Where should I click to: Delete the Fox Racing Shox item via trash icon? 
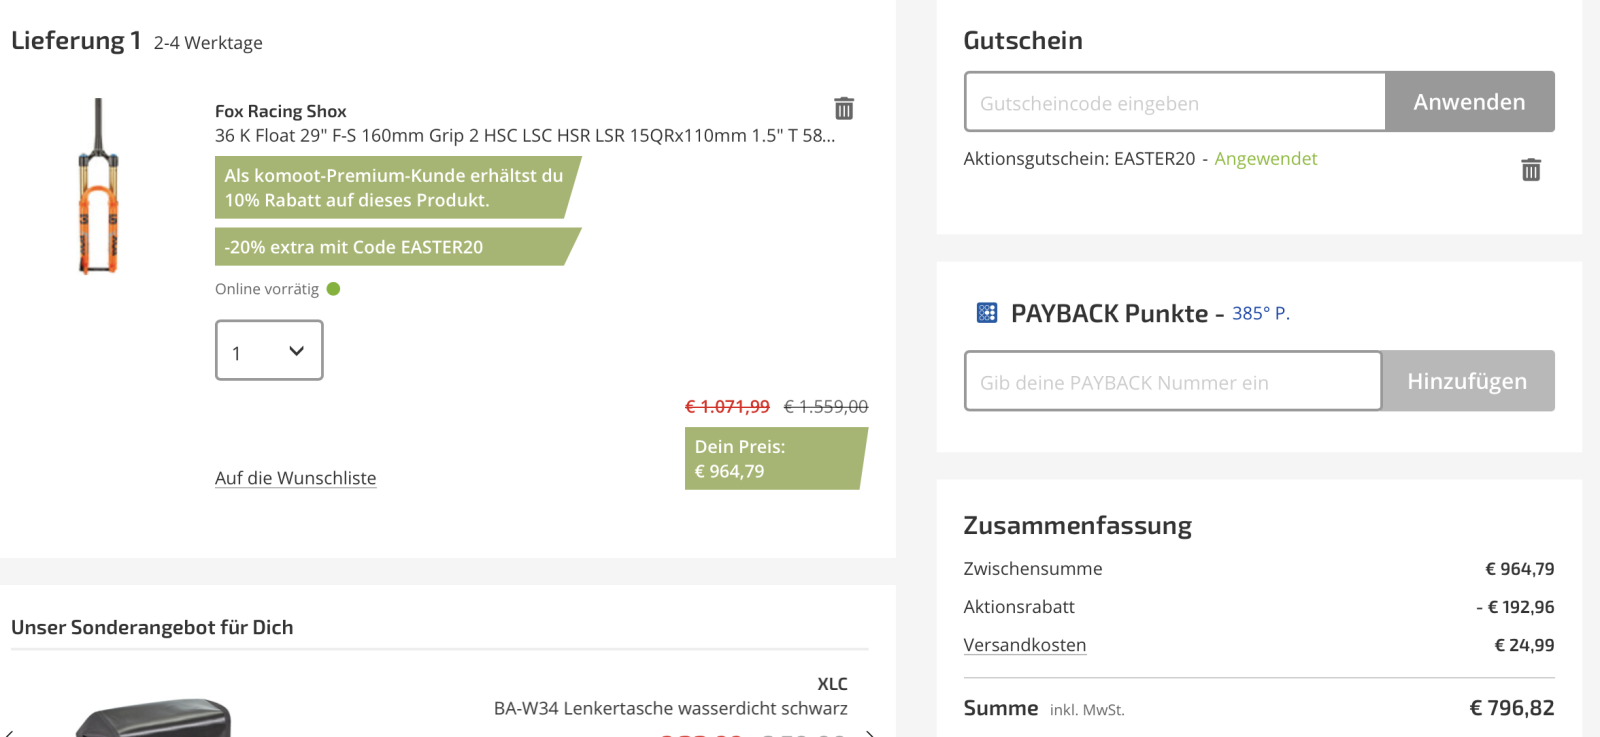844,108
